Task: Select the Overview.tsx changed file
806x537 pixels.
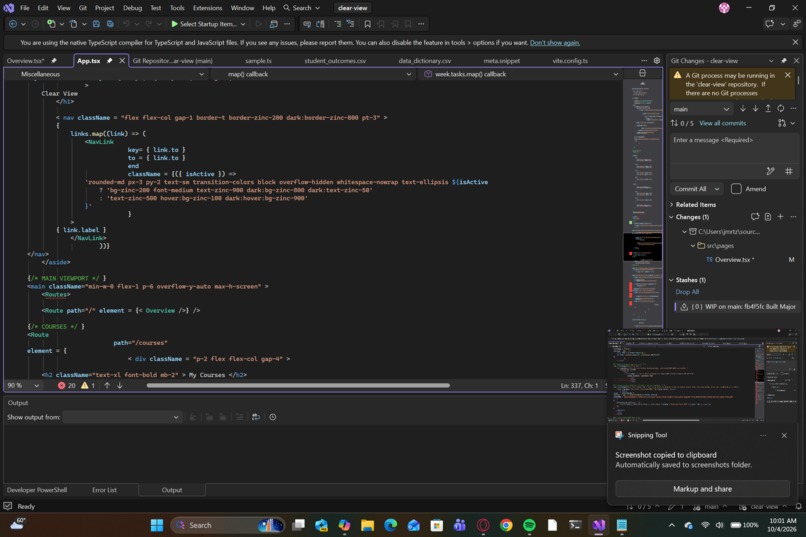Action: (x=734, y=260)
